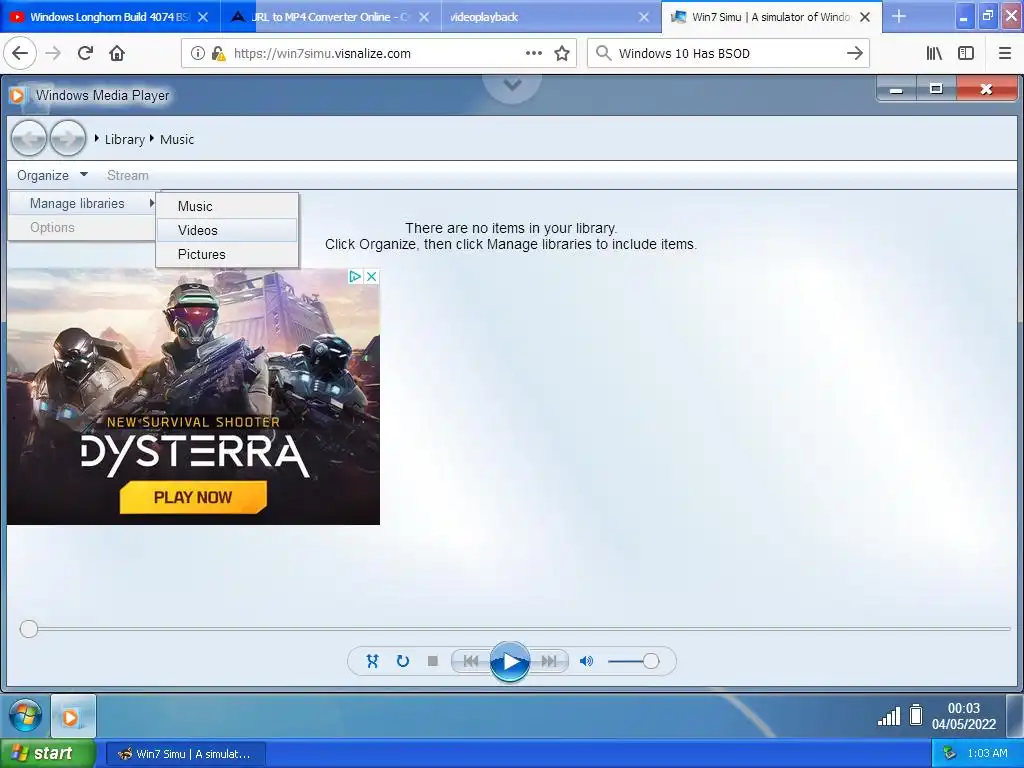This screenshot has width=1024, height=768.
Task: Bookmark this page with the star
Action: pos(562,54)
